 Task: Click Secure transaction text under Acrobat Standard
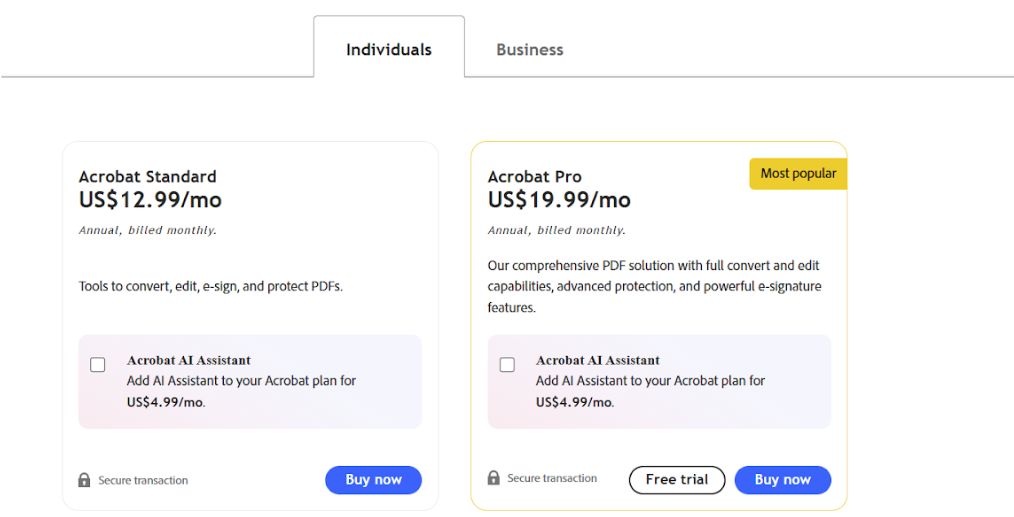coord(143,481)
